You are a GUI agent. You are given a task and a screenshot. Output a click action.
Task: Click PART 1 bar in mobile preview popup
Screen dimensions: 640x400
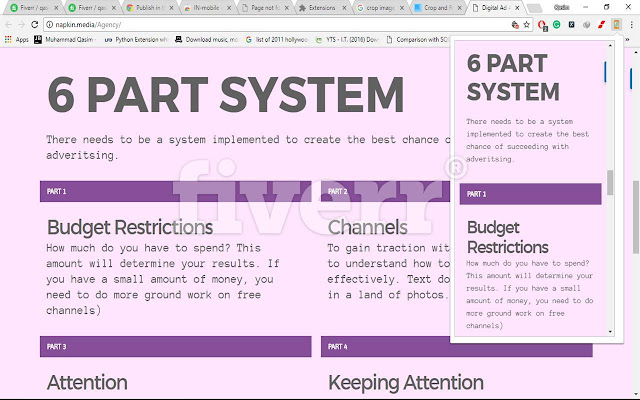point(530,194)
